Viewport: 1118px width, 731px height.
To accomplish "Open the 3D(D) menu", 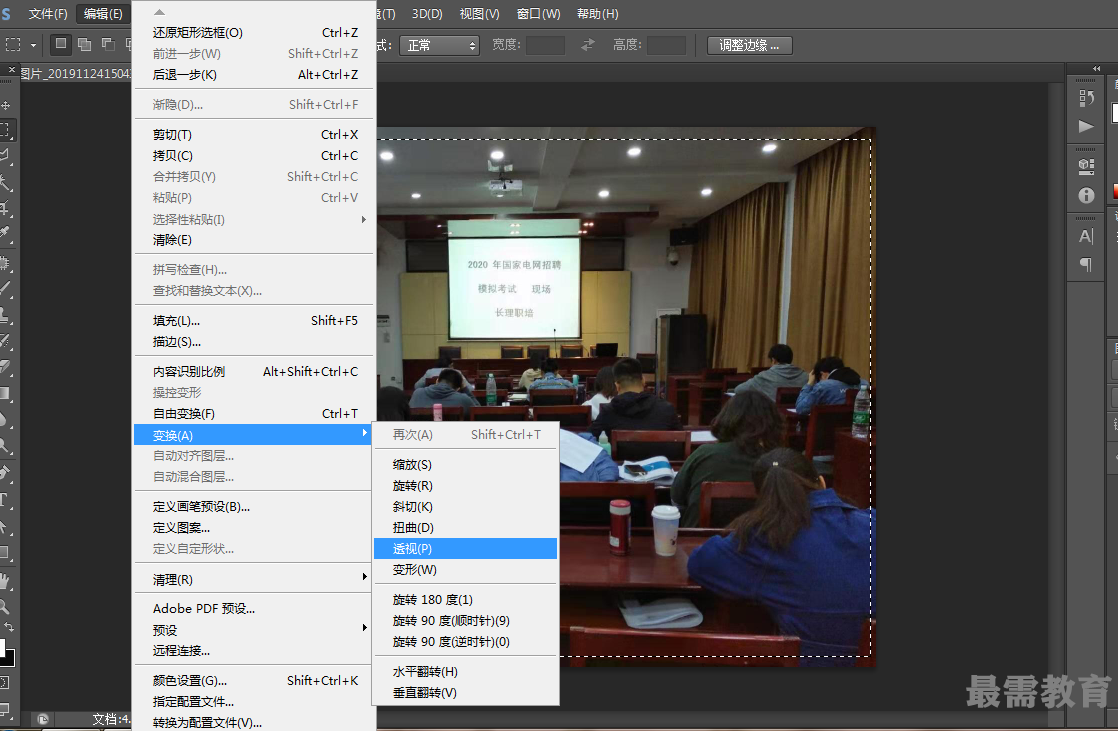I will [427, 14].
